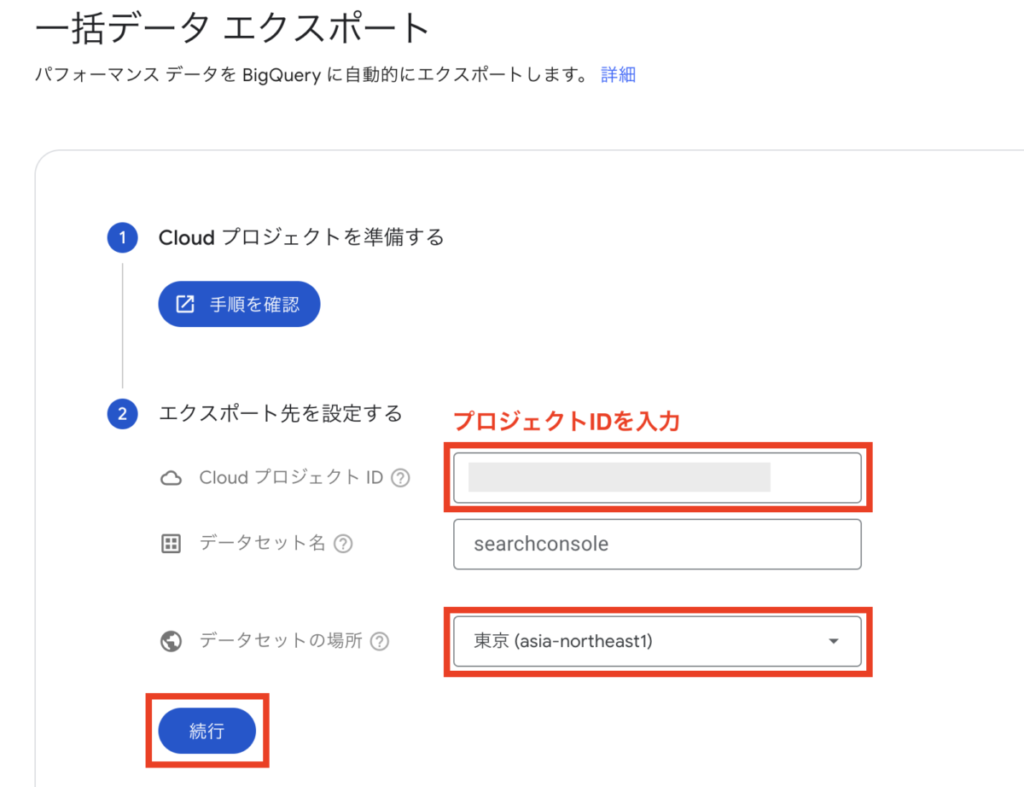Click the external-link icon in 手順を確認
Viewport: 1024px width, 787px height.
click(x=185, y=304)
